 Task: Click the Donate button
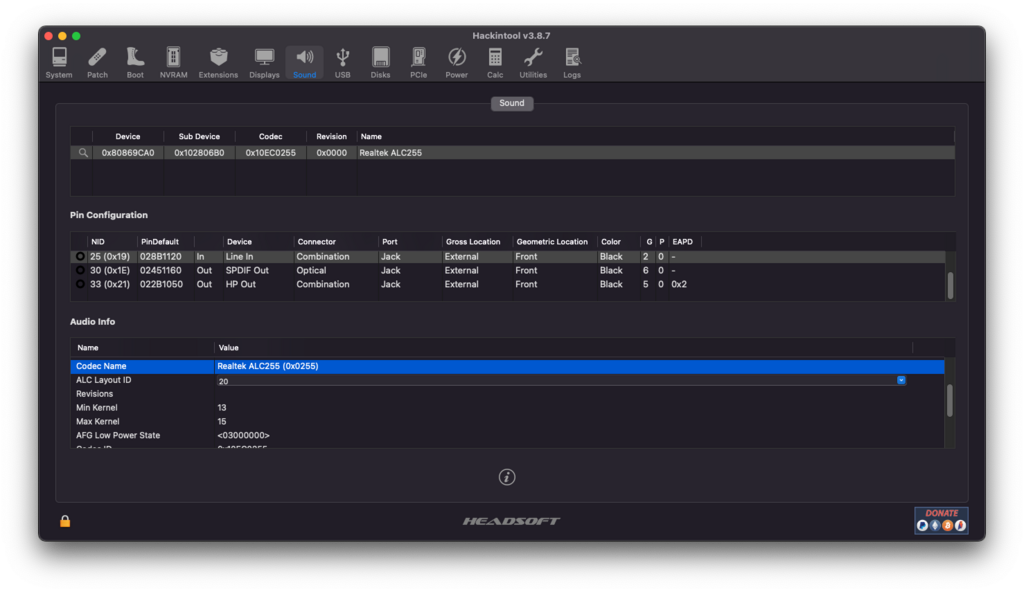tap(941, 520)
